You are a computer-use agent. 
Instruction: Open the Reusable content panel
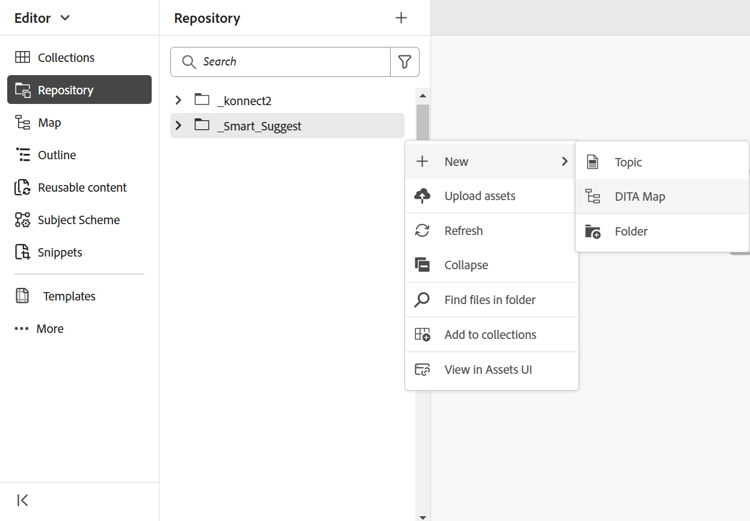click(82, 188)
